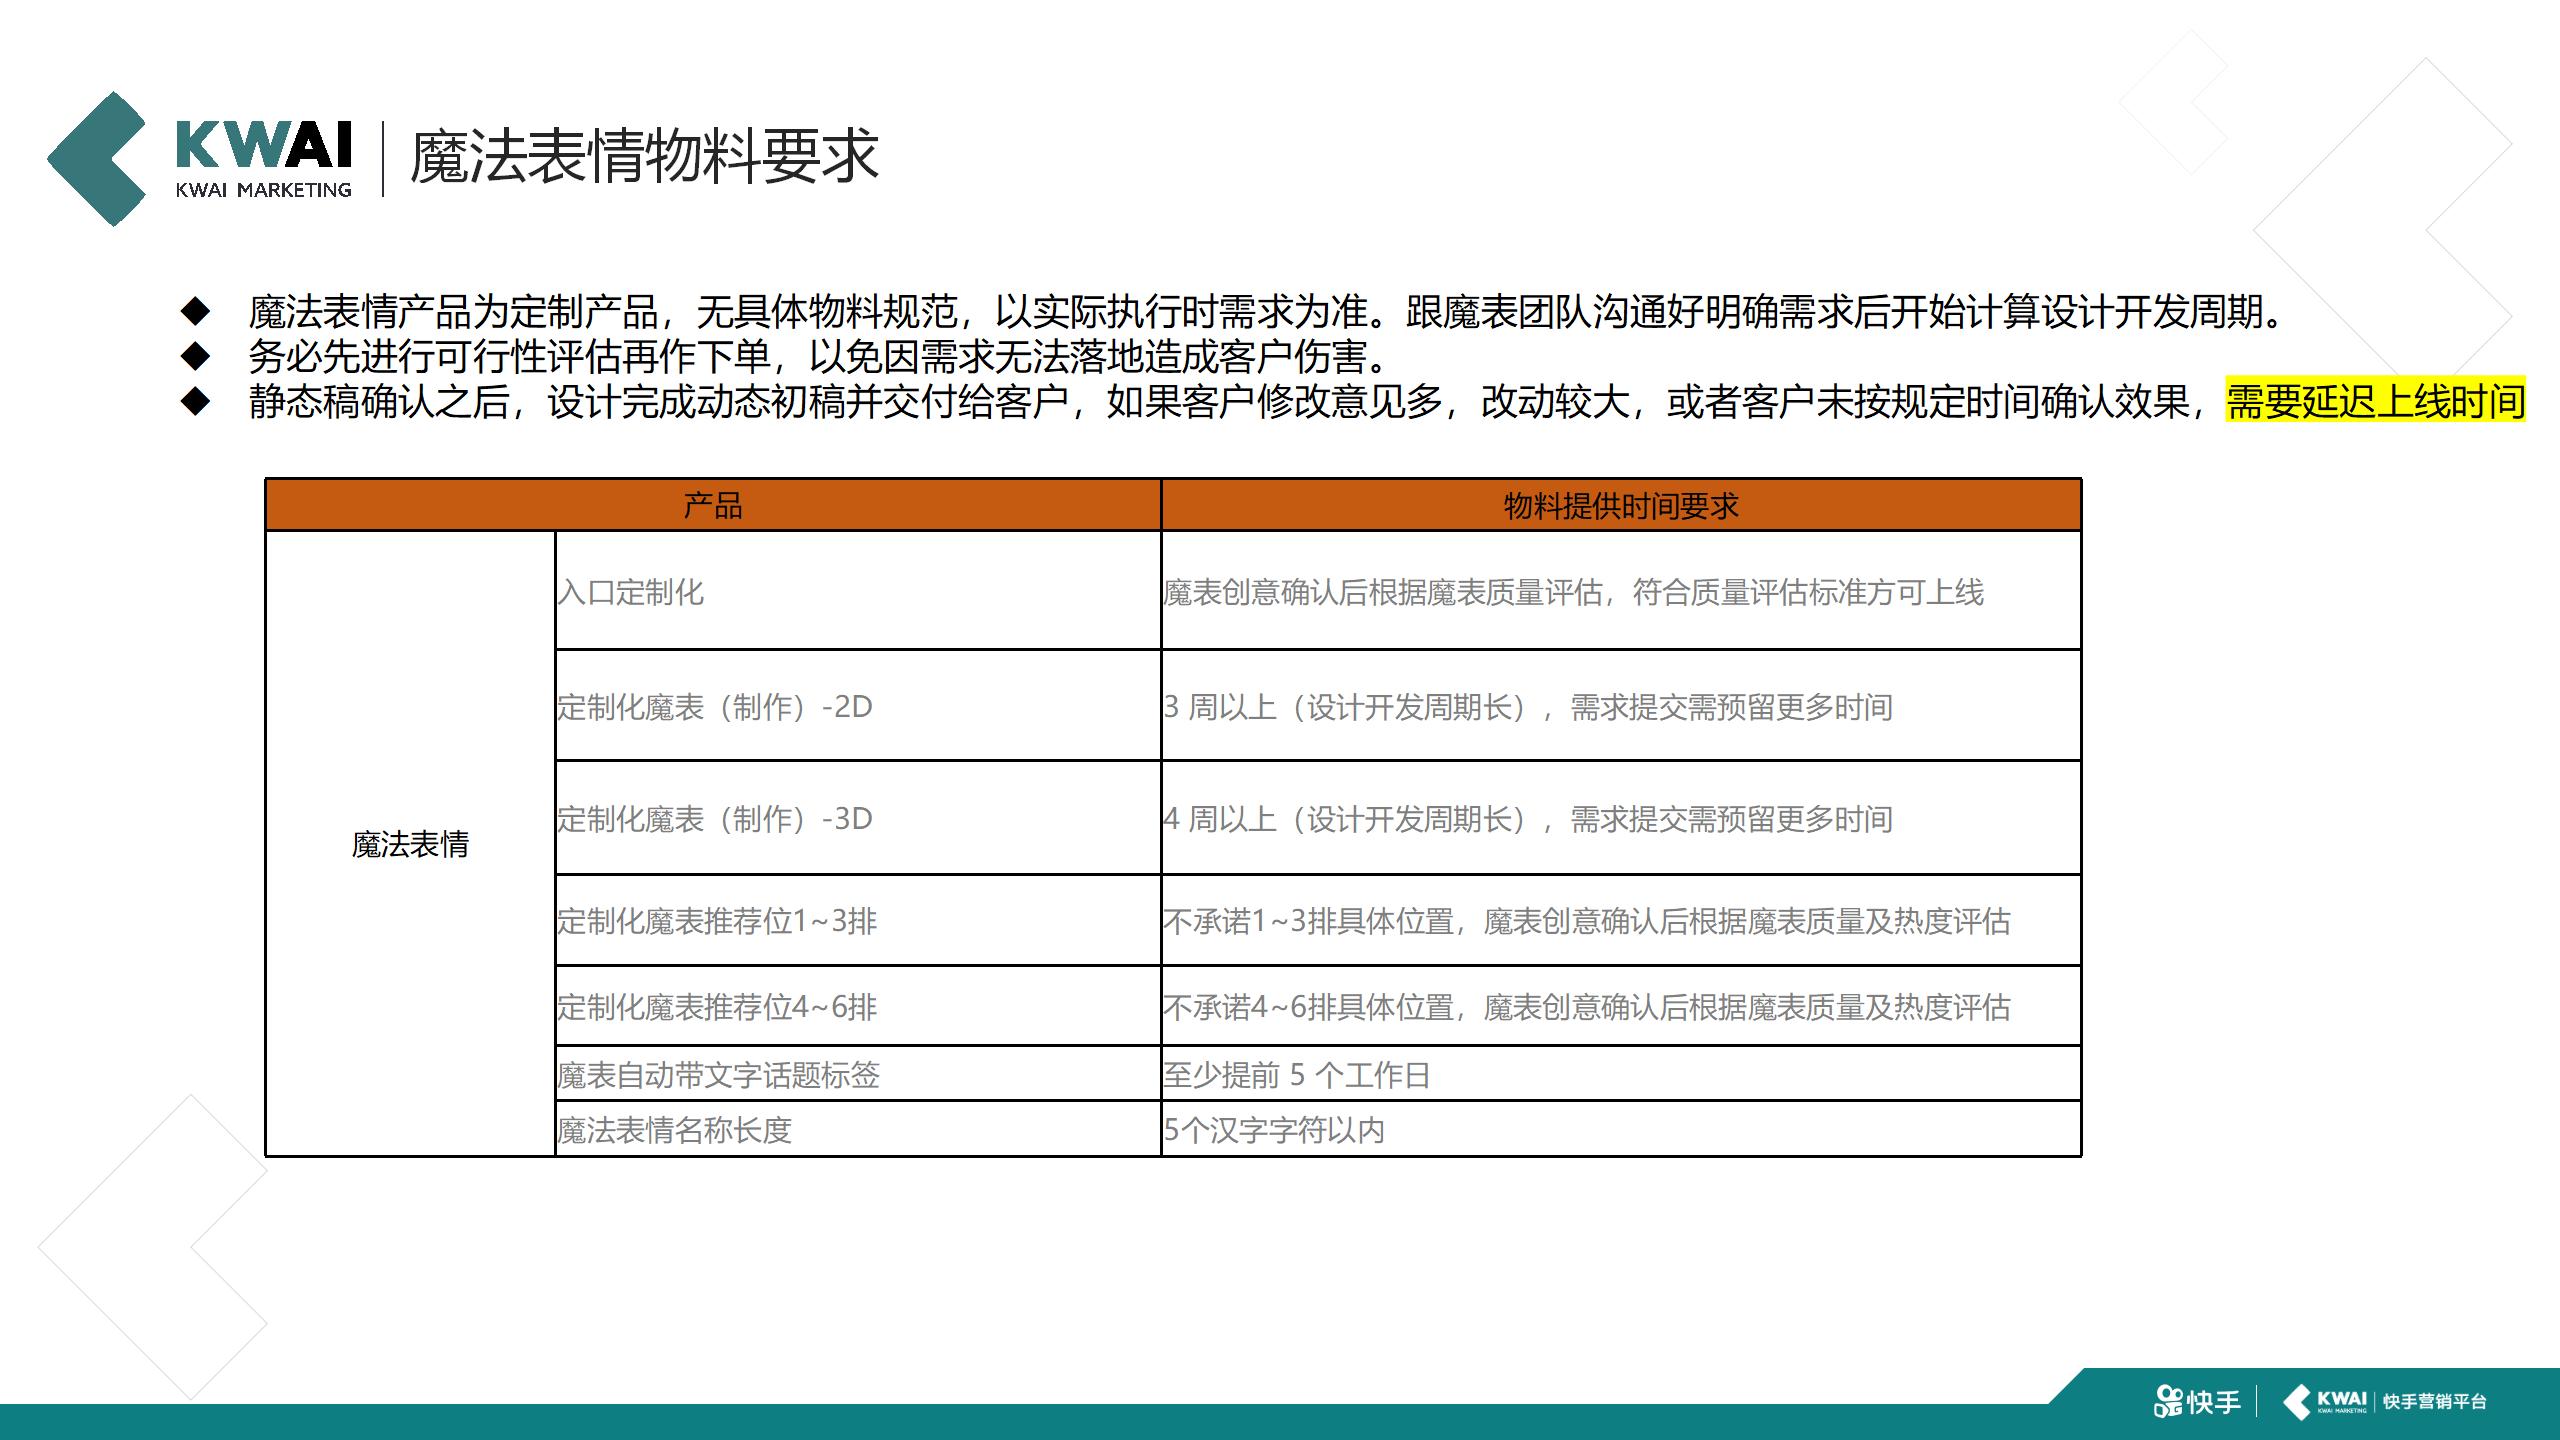The height and width of the screenshot is (1440, 2560).
Task: Click the KWAI 快手营销平台 footer logo
Action: point(2385,1401)
